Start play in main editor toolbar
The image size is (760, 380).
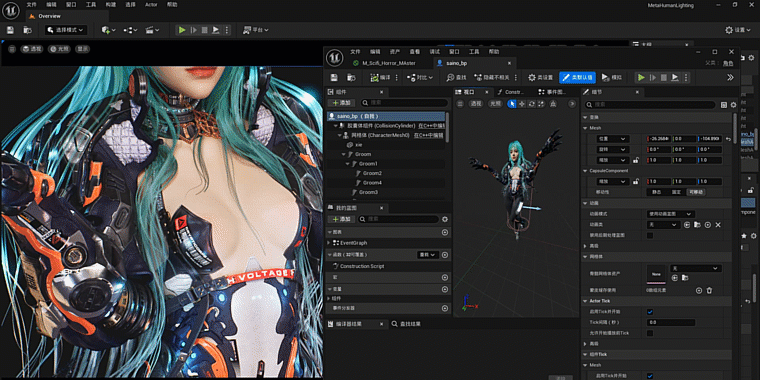pyautogui.click(x=182, y=30)
